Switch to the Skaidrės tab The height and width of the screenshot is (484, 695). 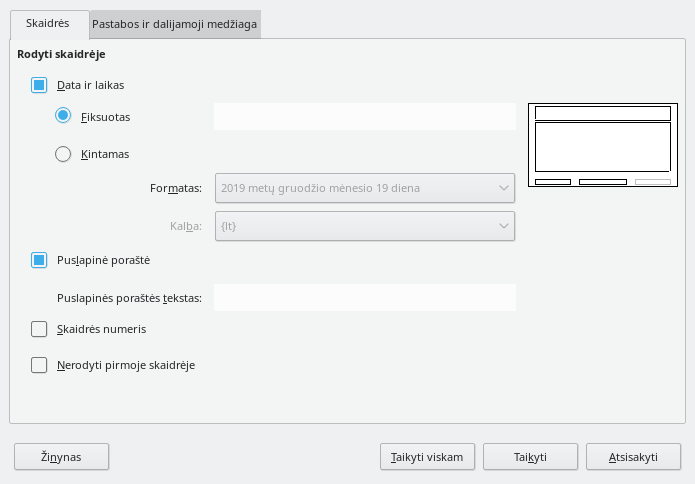pos(46,22)
